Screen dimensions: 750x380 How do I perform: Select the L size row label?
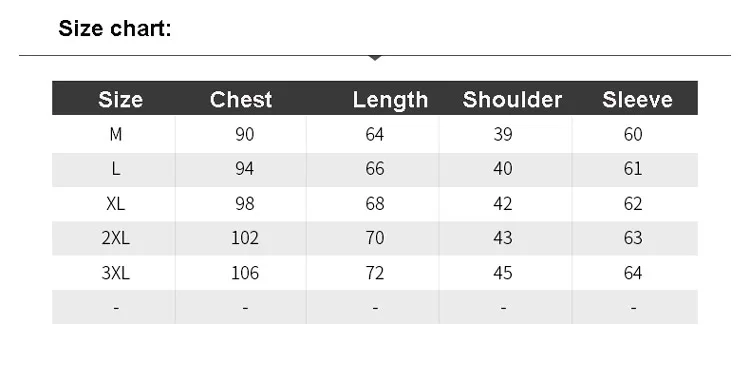(116, 169)
